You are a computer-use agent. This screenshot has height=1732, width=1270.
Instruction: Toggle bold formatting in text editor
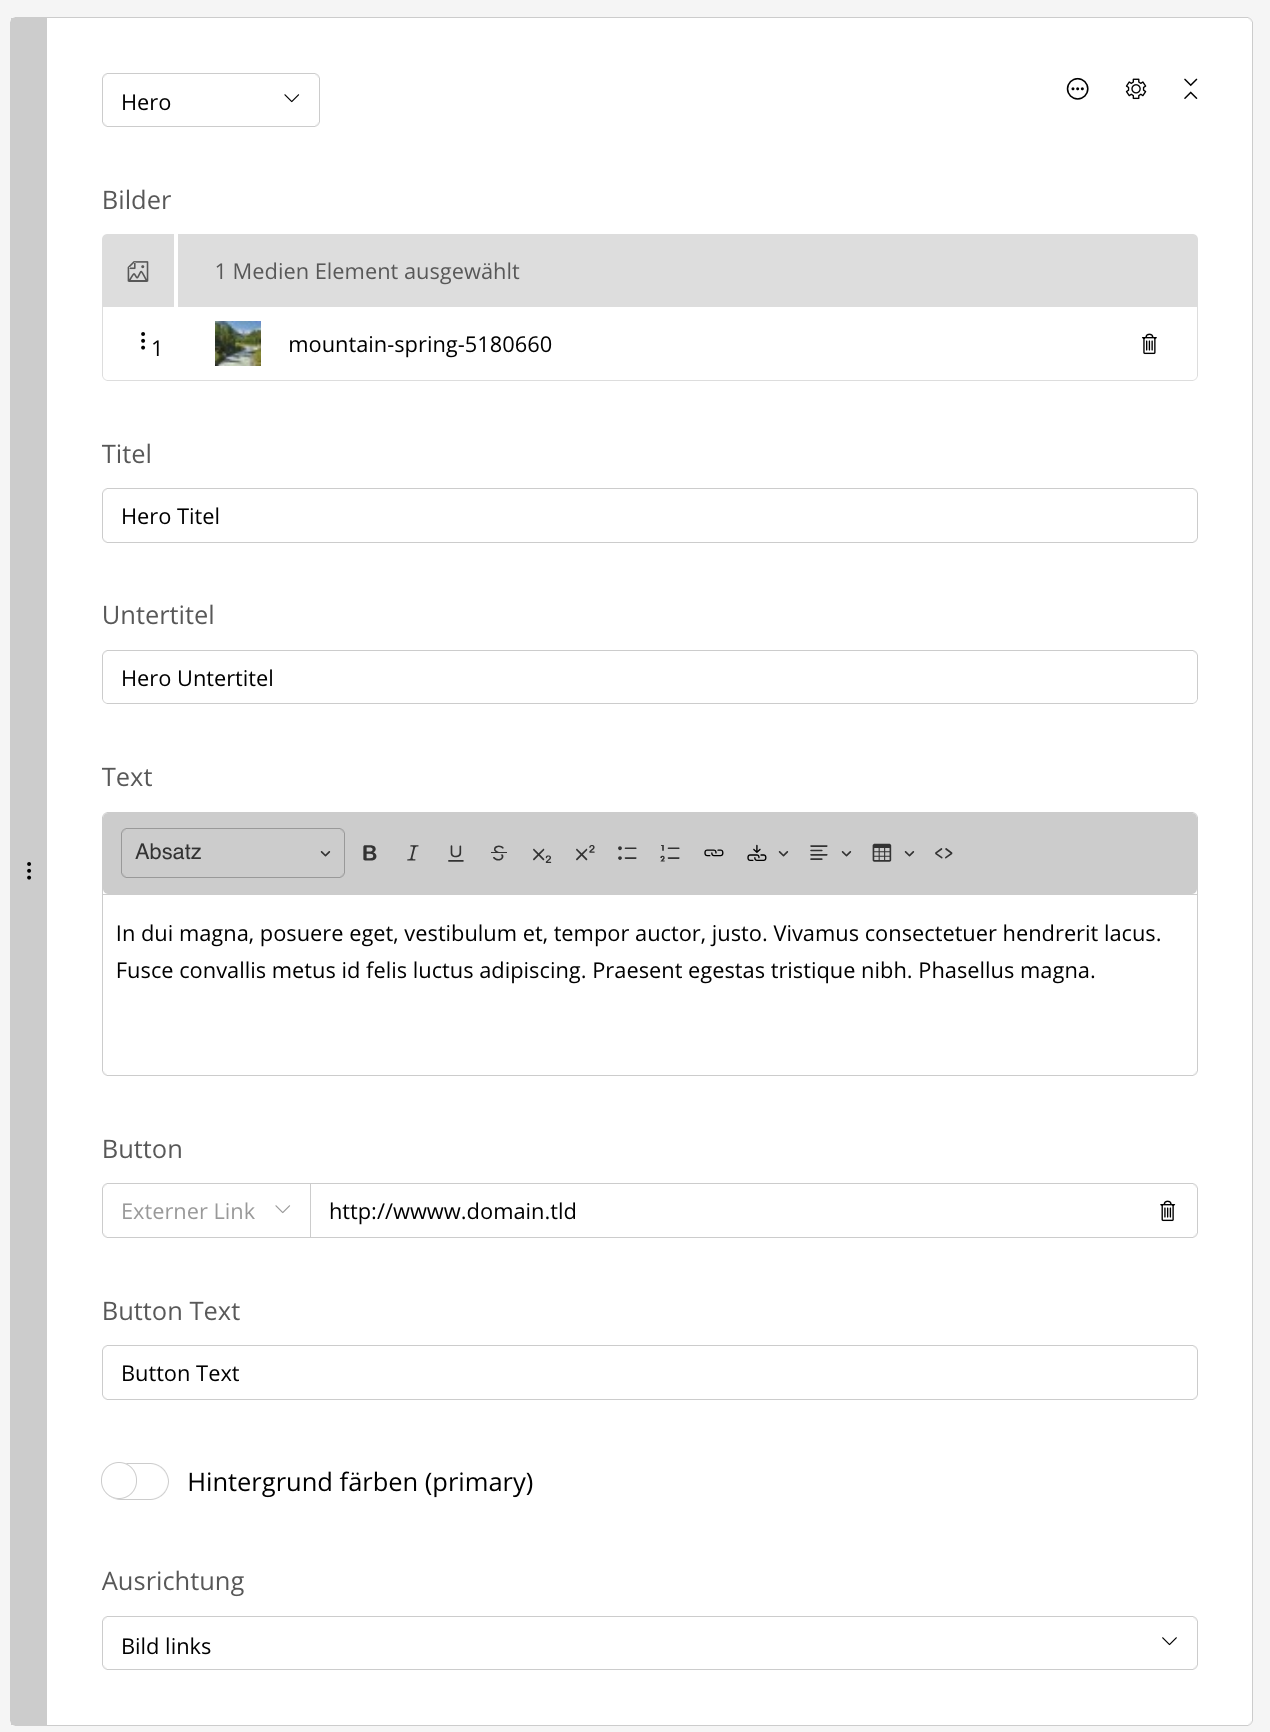369,853
